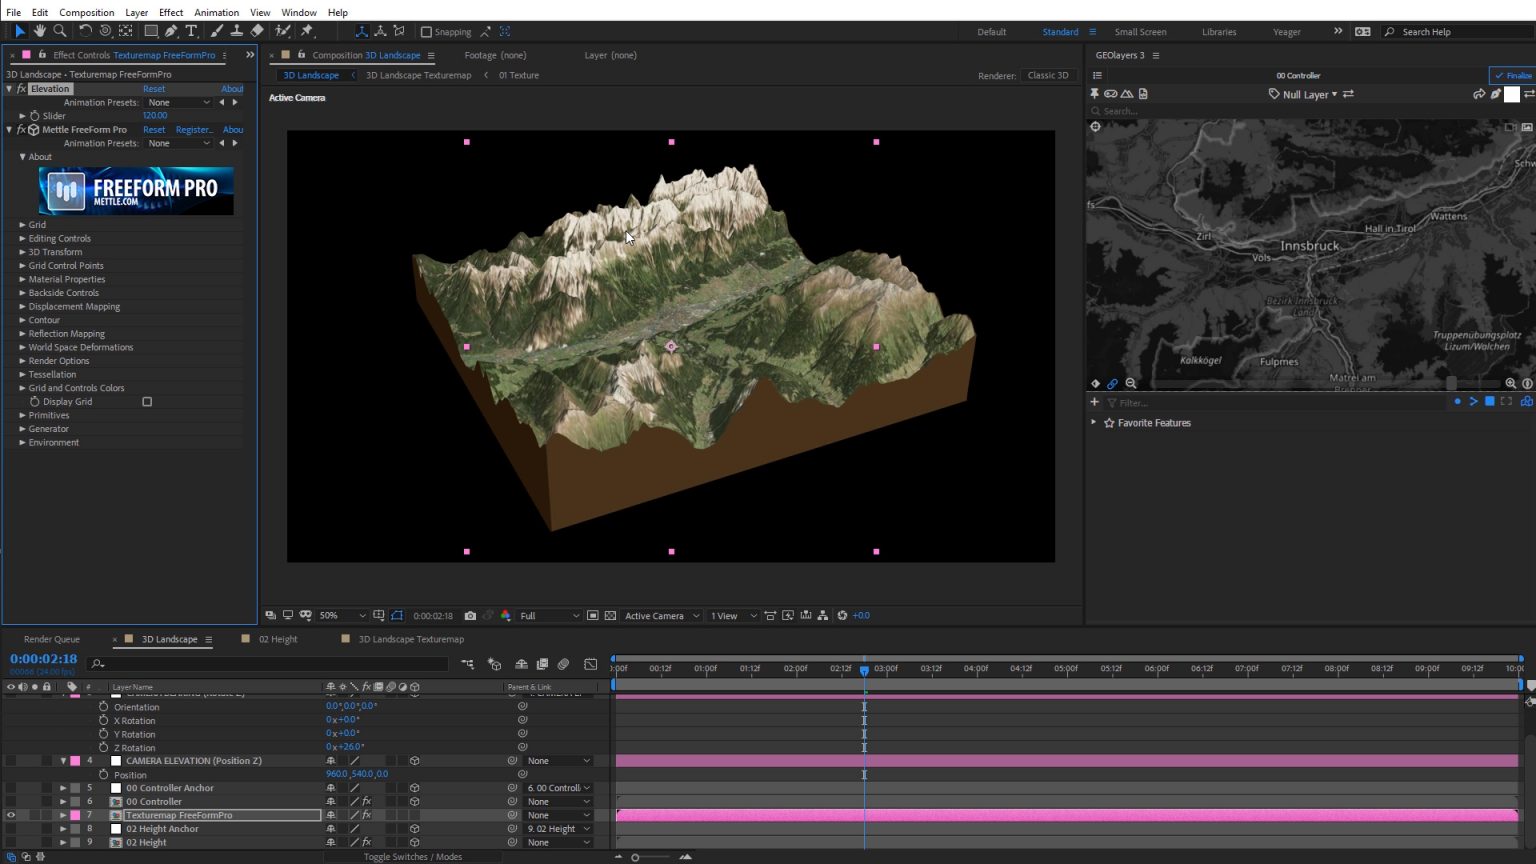
Task: Select the Rotation tool
Action: 86,31
